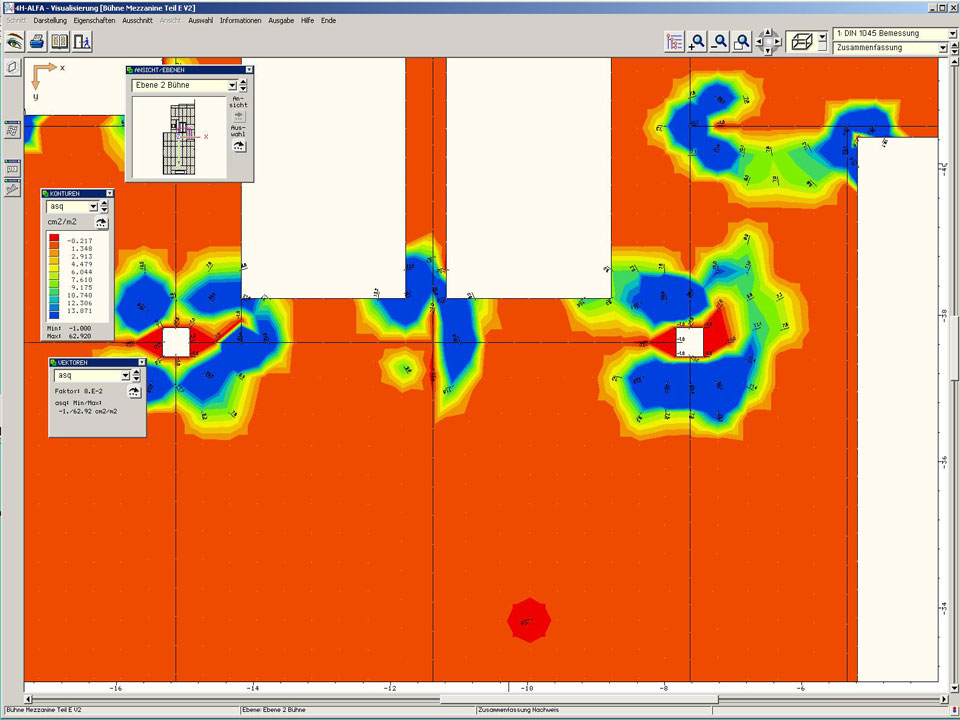Click the zoom window magnifier icon
Screen dimensions: 960x720
[x=741, y=41]
